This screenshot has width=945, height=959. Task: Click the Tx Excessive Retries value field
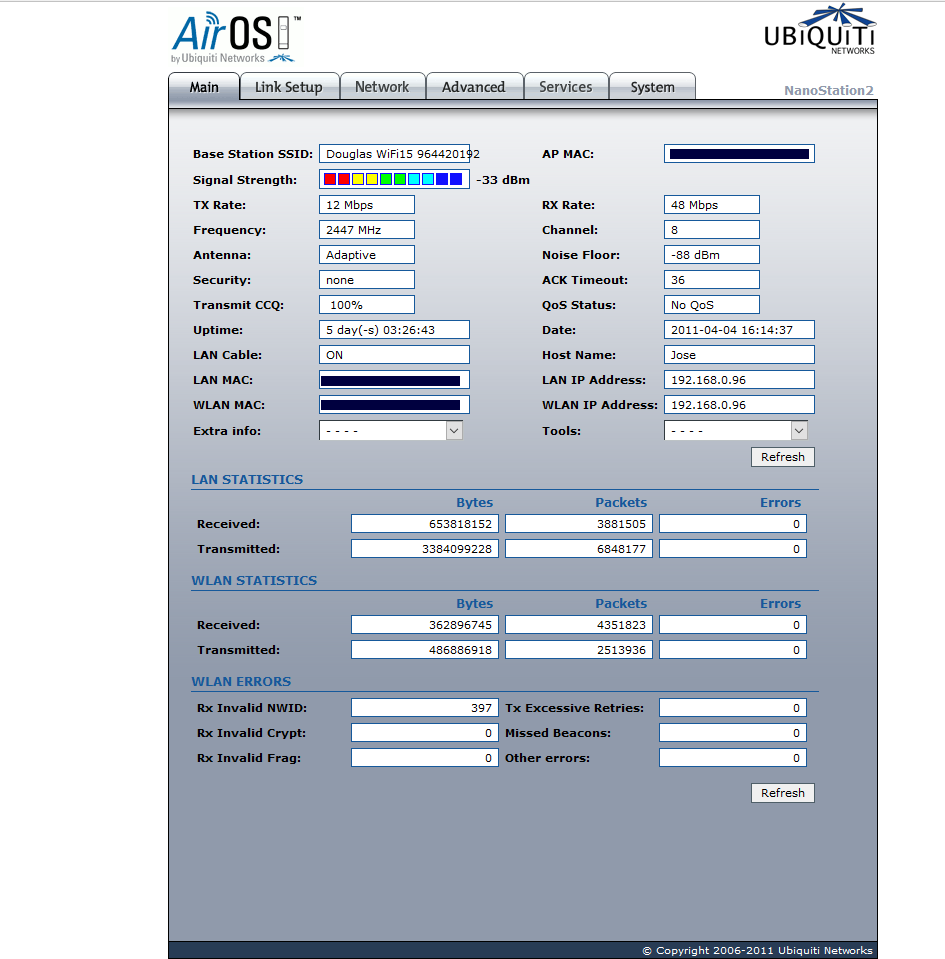click(x=733, y=708)
